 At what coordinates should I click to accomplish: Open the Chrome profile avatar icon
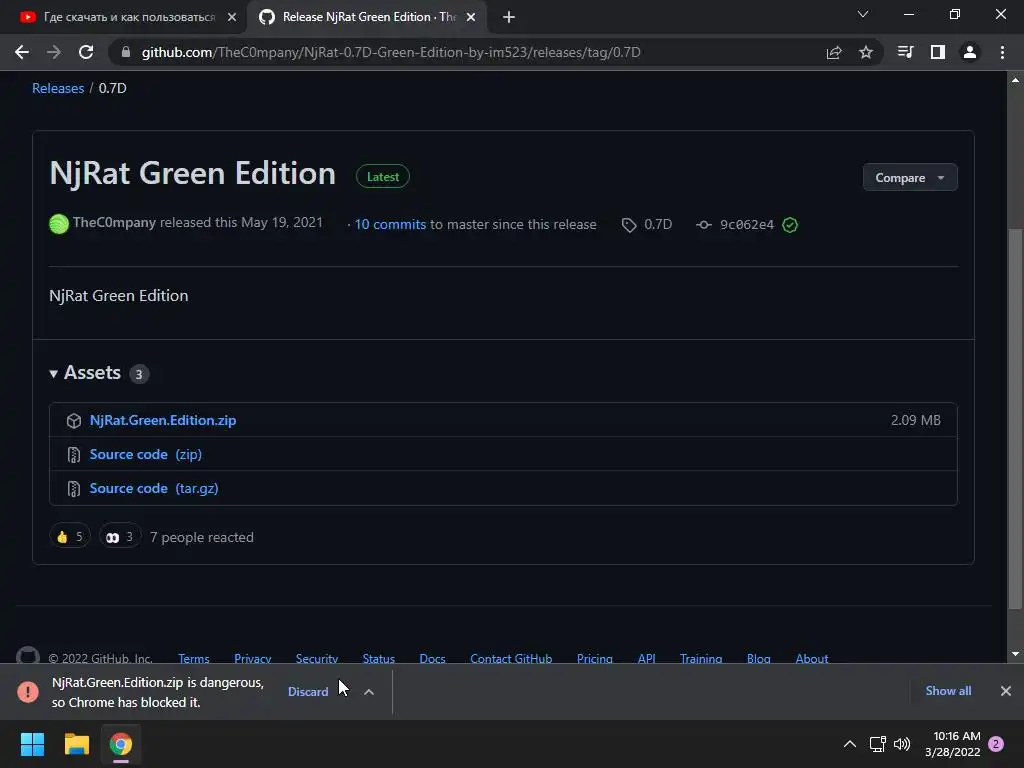click(x=970, y=52)
